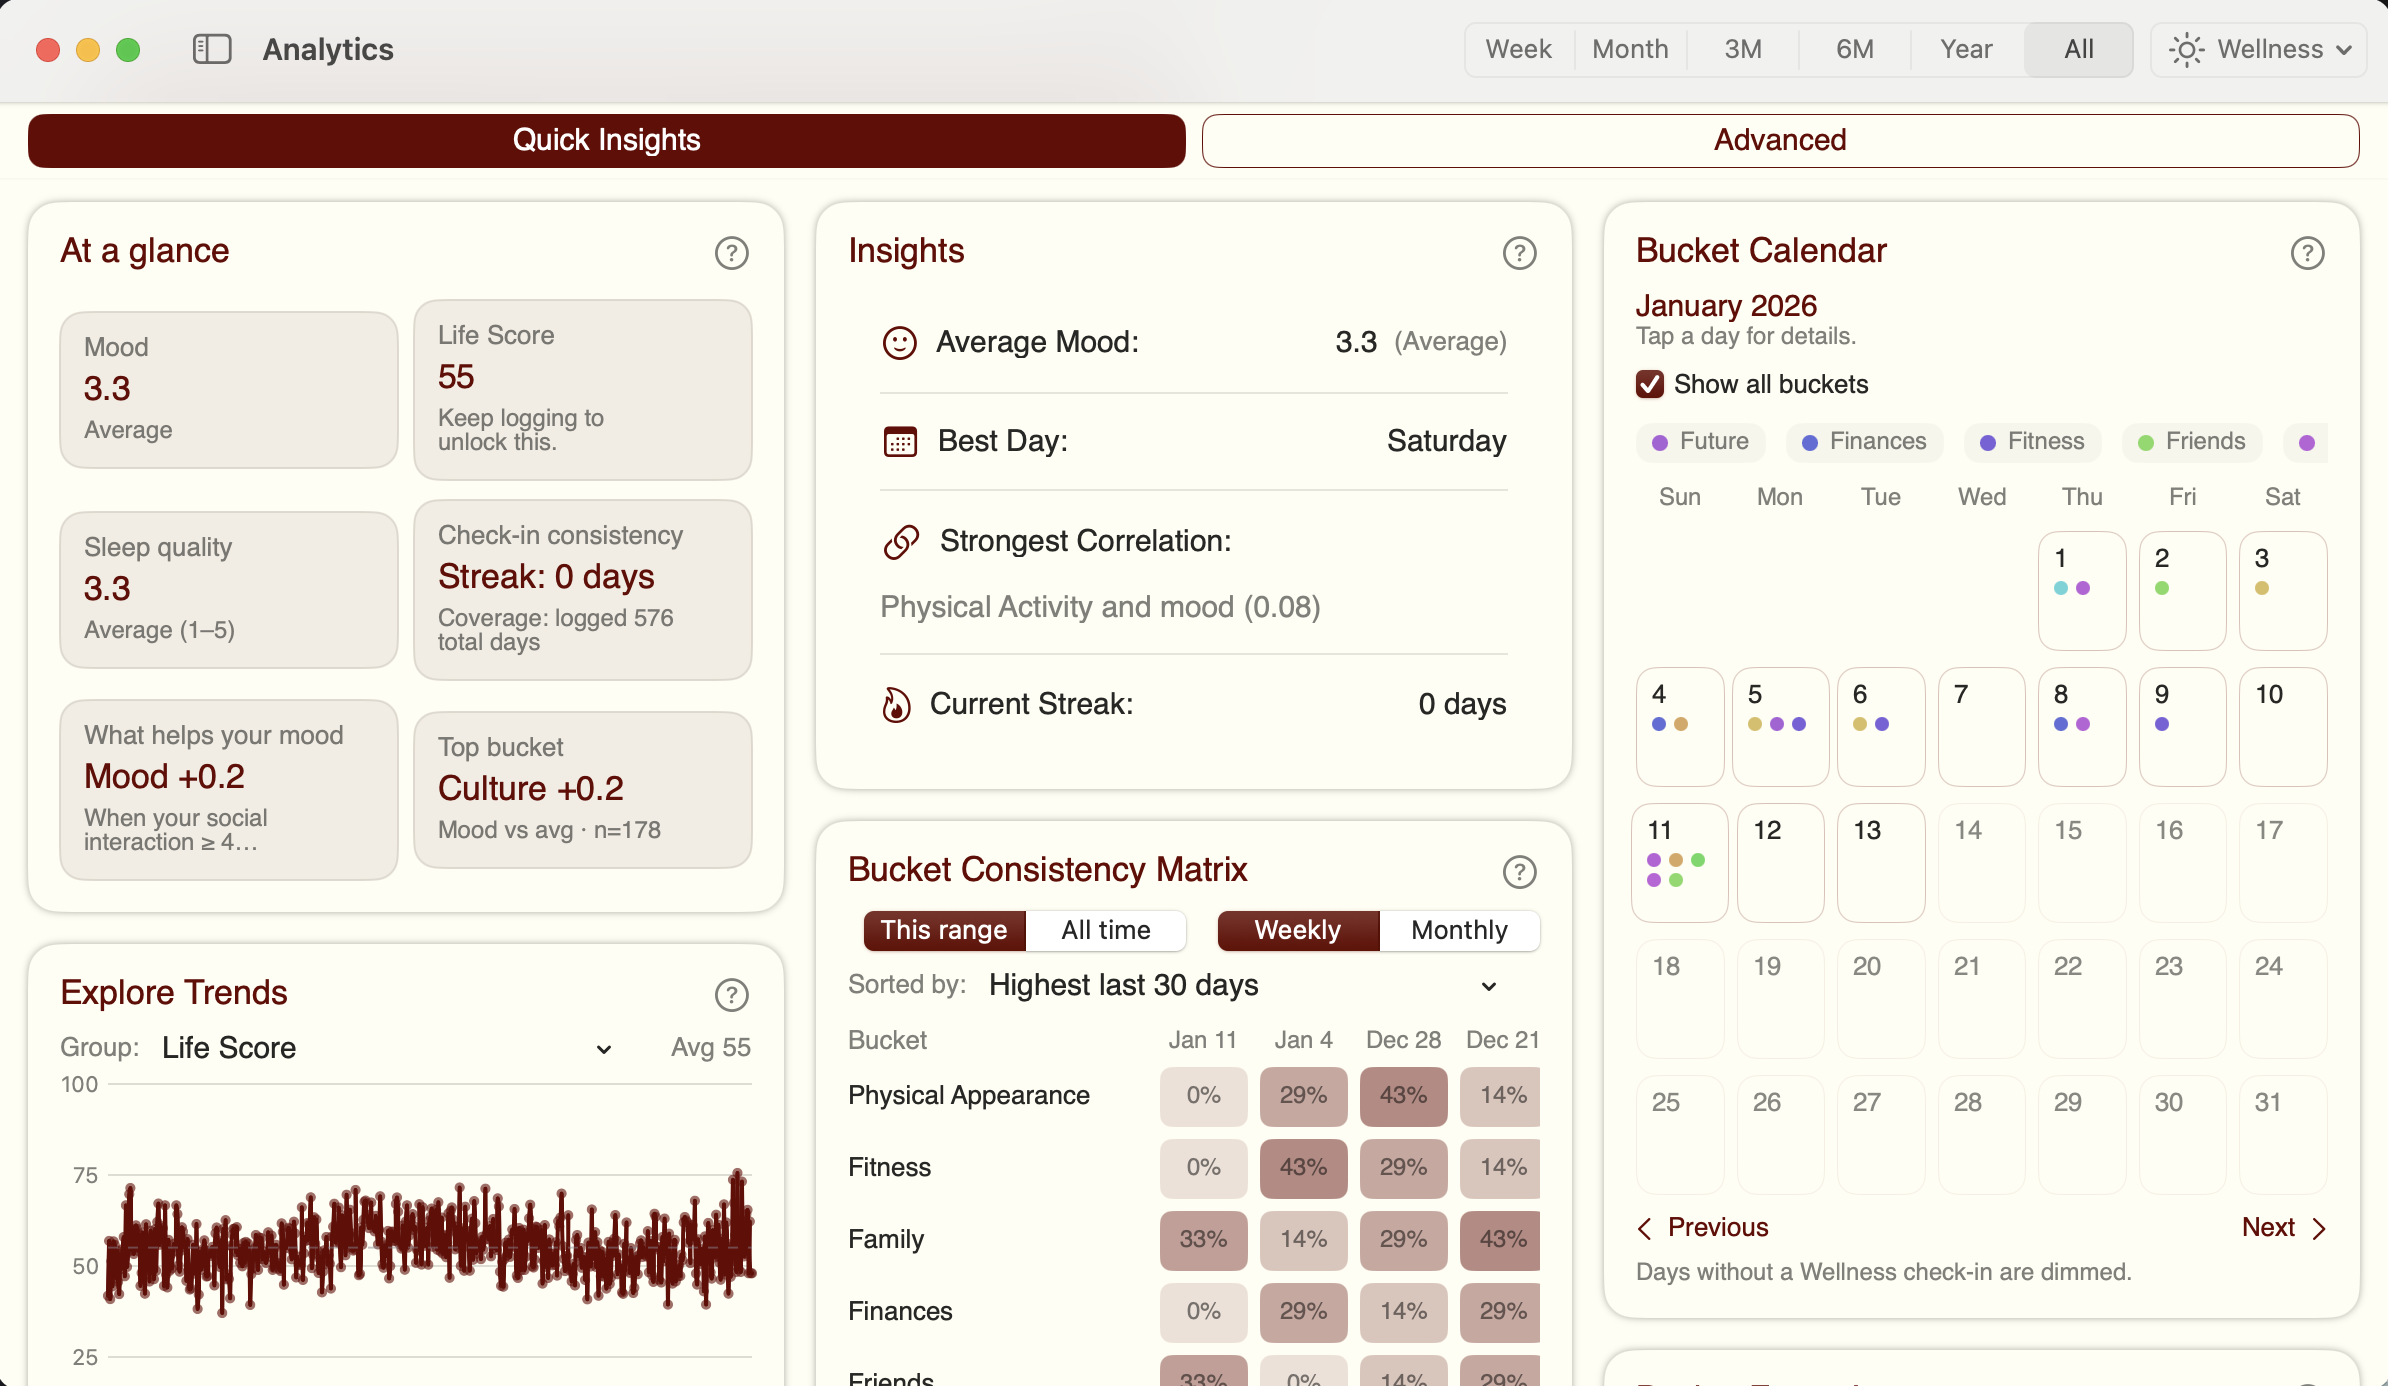Click the green Fitness legend dot
The image size is (2388, 1386).
pos(1989,441)
